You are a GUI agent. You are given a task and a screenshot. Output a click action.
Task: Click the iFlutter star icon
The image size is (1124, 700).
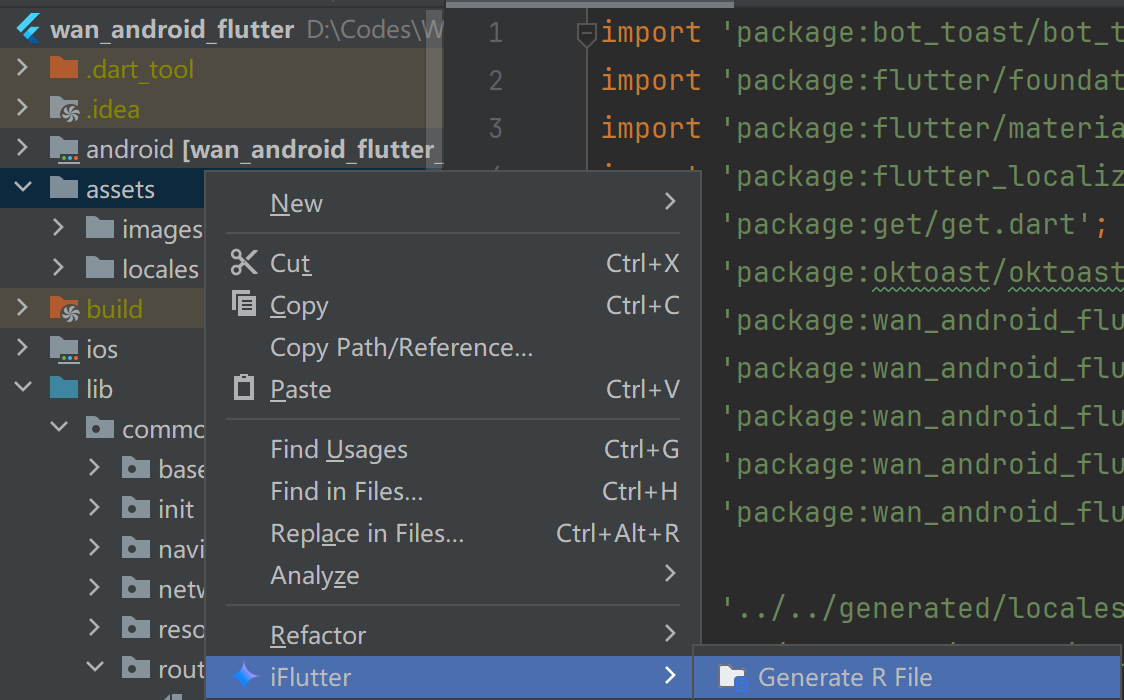(x=244, y=676)
